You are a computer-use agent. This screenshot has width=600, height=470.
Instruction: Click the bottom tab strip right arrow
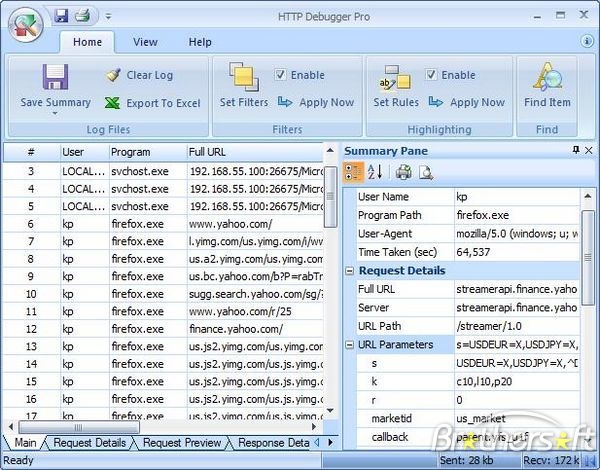(x=331, y=443)
